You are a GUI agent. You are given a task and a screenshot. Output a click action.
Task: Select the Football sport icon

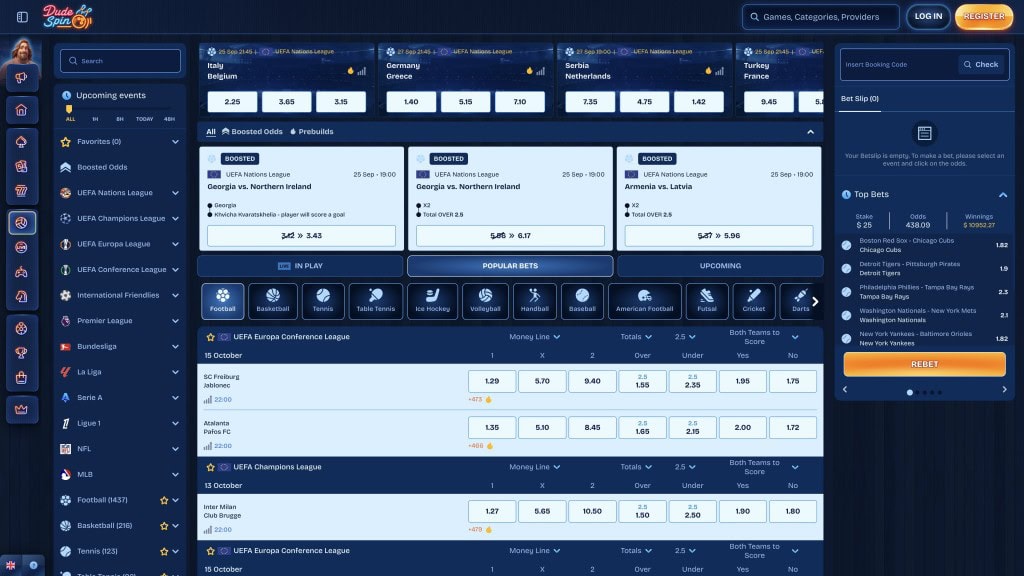click(x=223, y=301)
